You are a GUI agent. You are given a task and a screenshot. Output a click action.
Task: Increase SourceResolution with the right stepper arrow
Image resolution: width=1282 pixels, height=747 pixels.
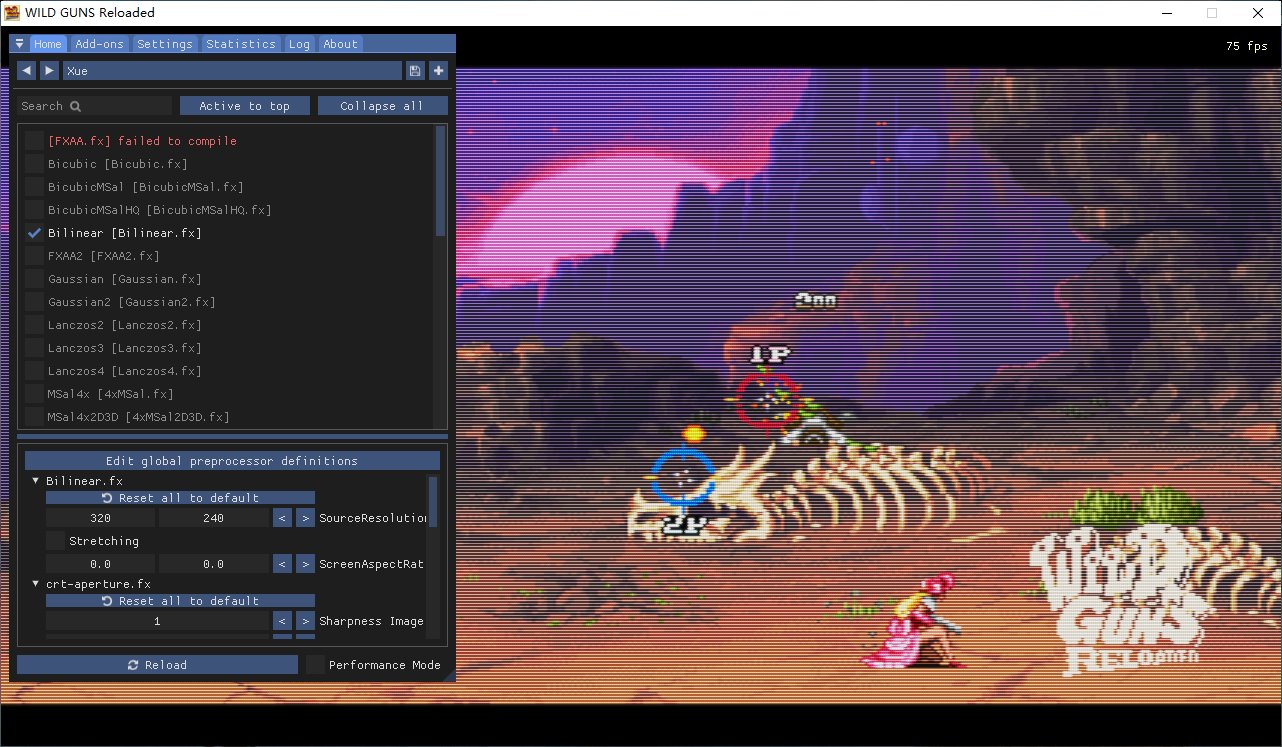(305, 517)
